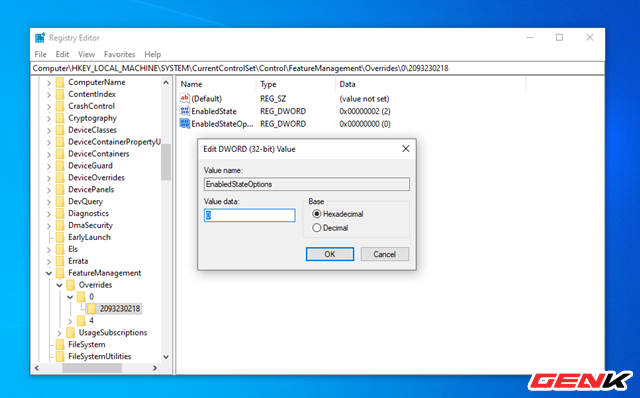Click the DevicePanels folder icon

[60, 189]
